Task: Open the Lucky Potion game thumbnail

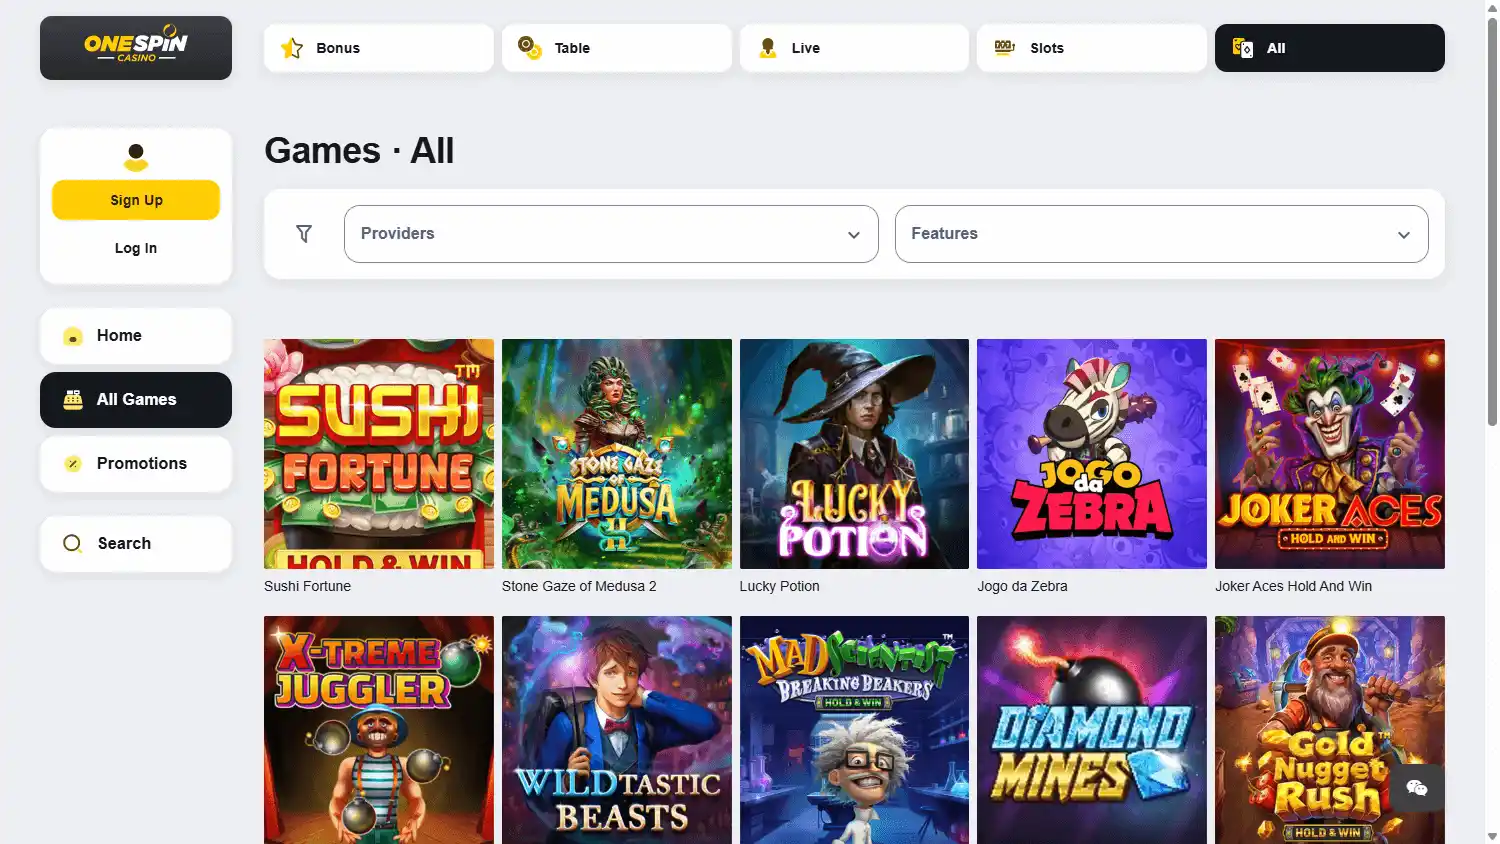Action: (x=855, y=454)
